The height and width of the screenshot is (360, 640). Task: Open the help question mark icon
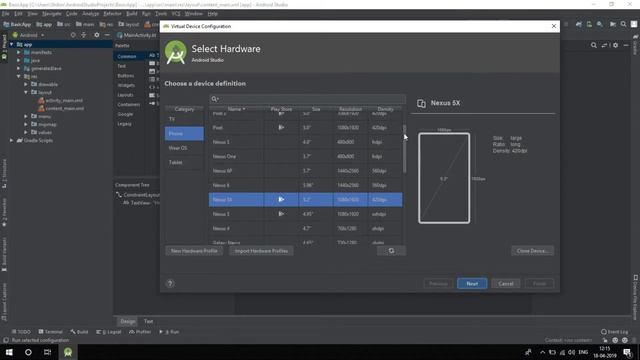click(x=170, y=283)
